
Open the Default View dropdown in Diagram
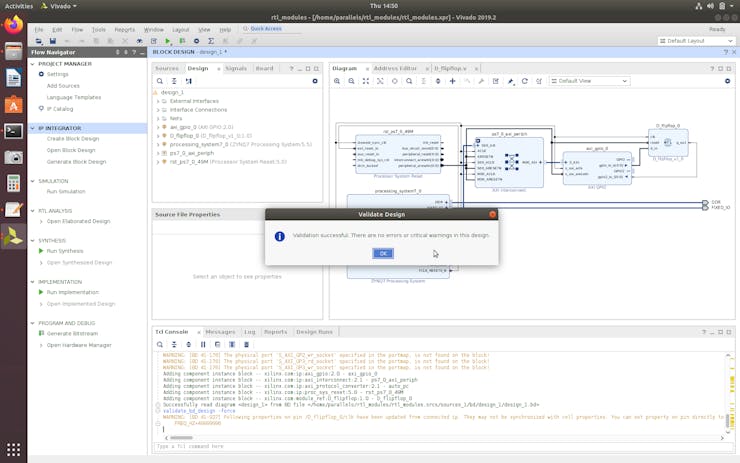pos(590,81)
